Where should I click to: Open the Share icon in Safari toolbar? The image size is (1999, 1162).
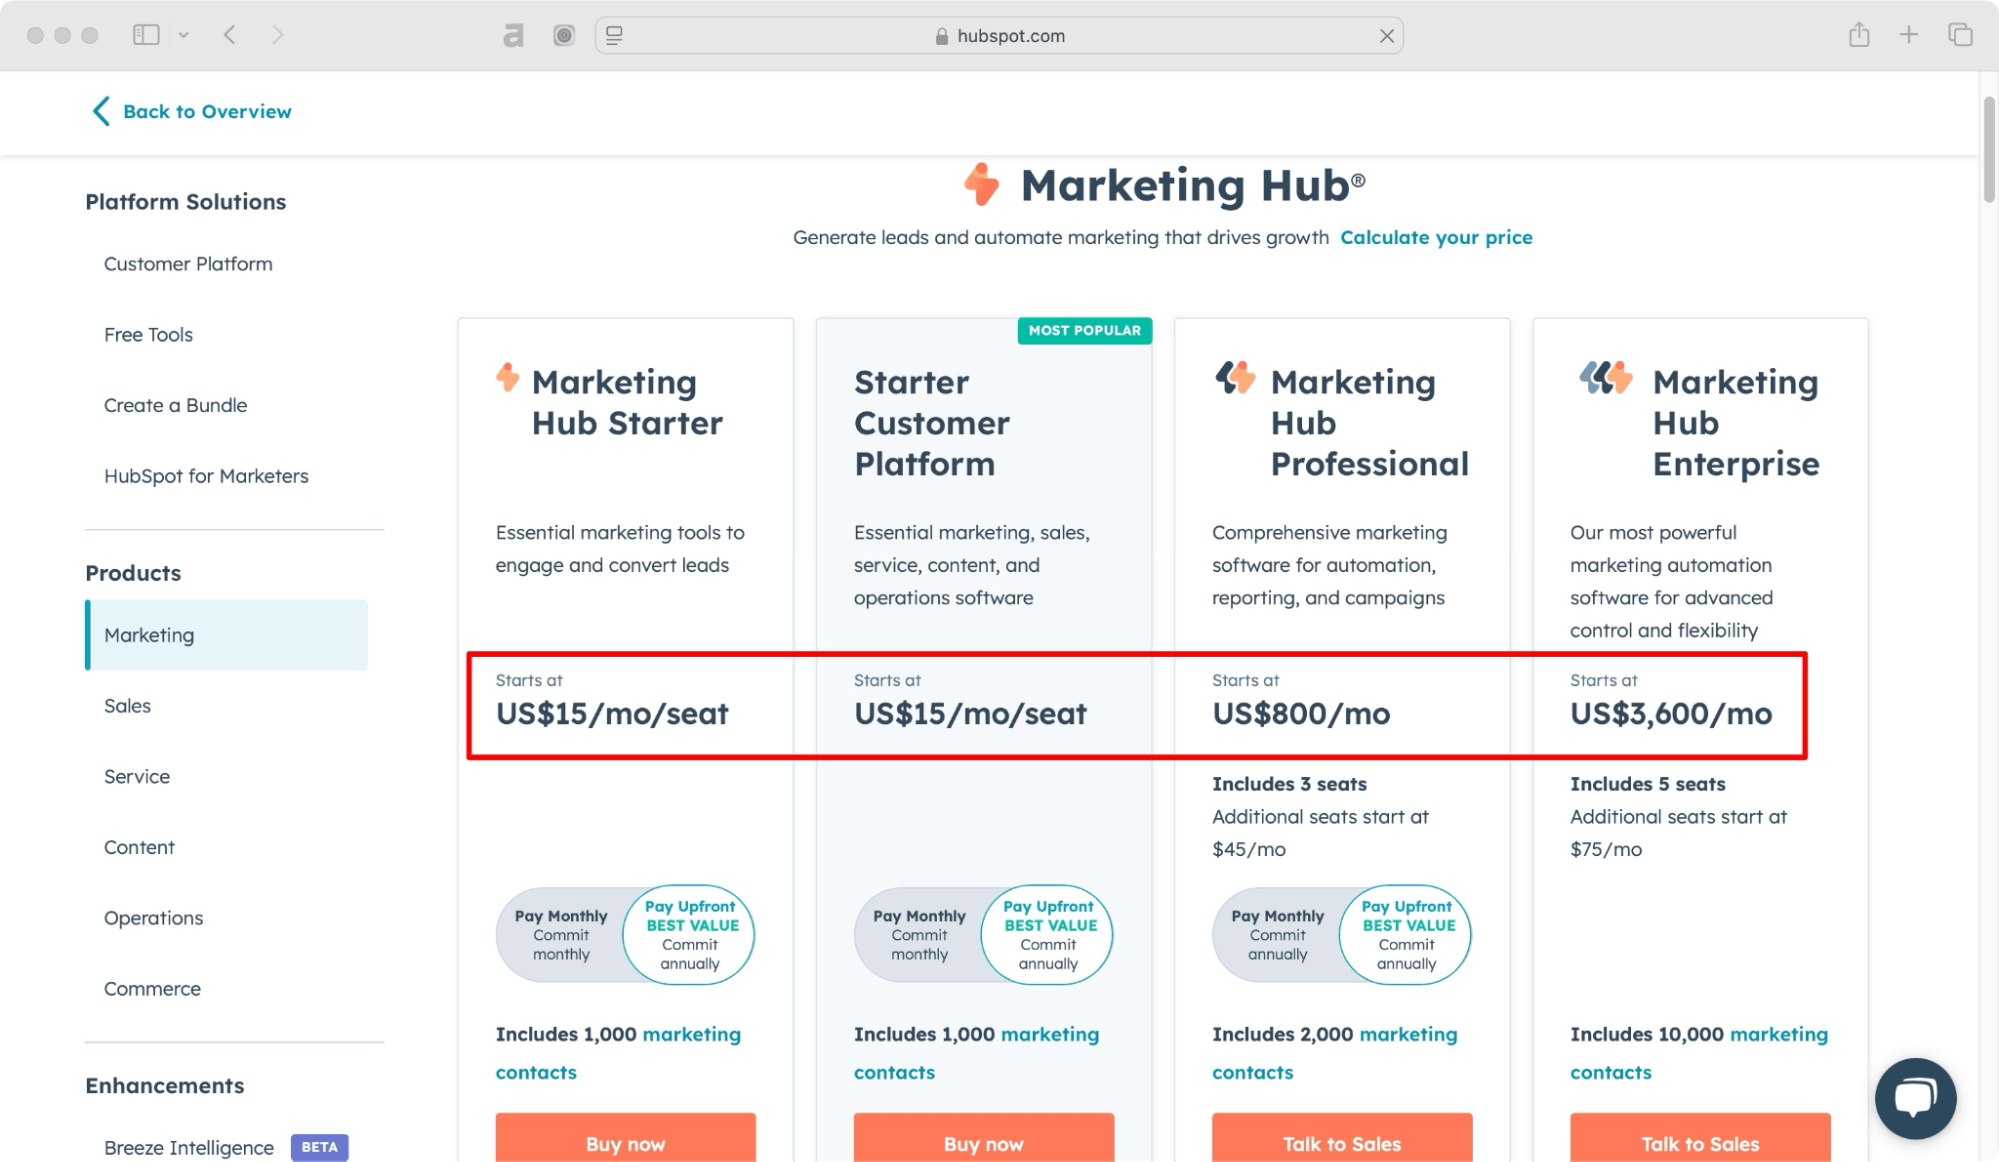tap(1859, 35)
